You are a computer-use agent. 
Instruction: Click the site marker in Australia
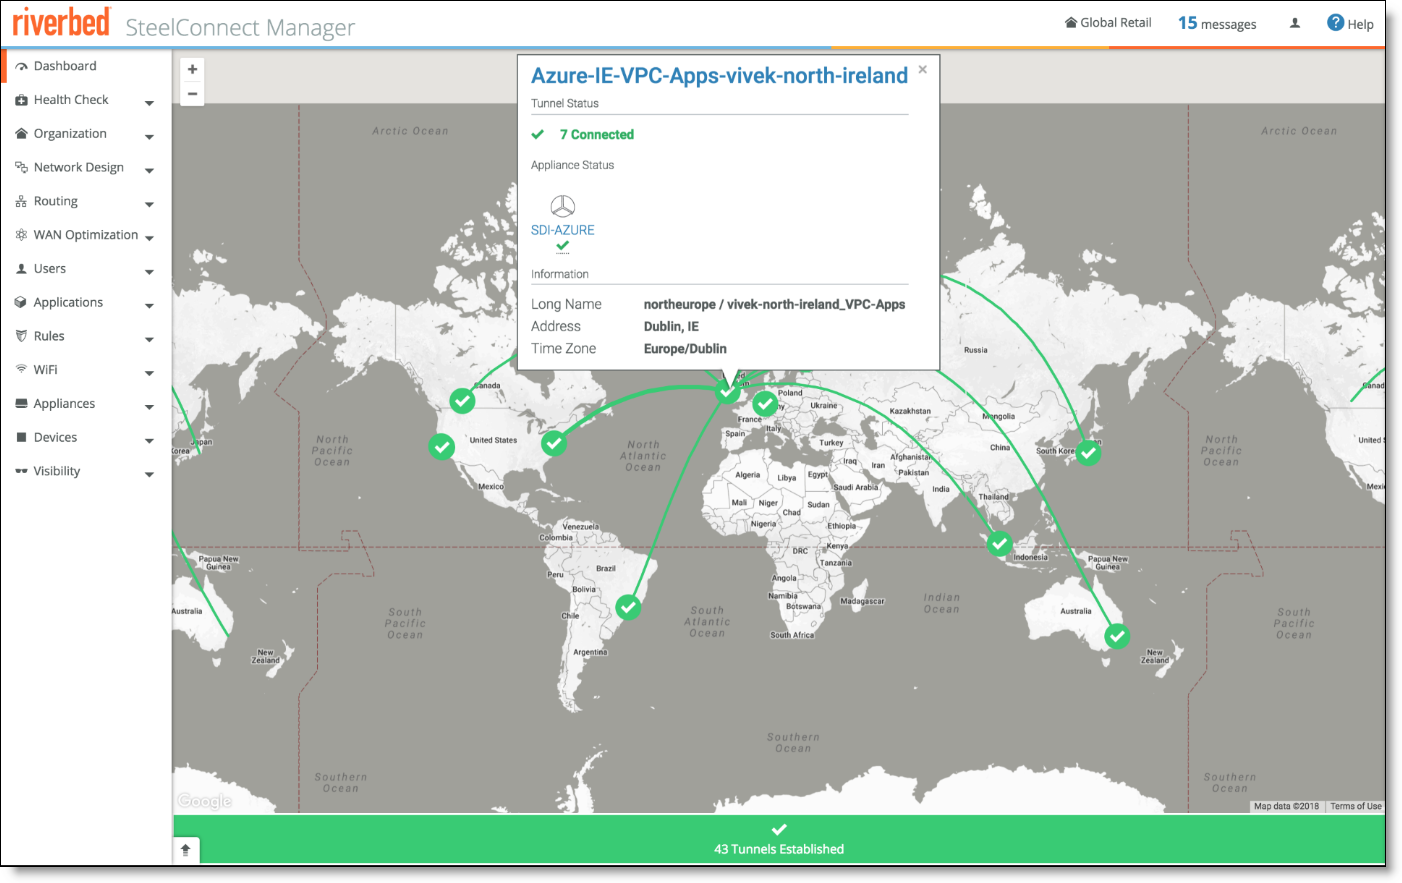1117,636
